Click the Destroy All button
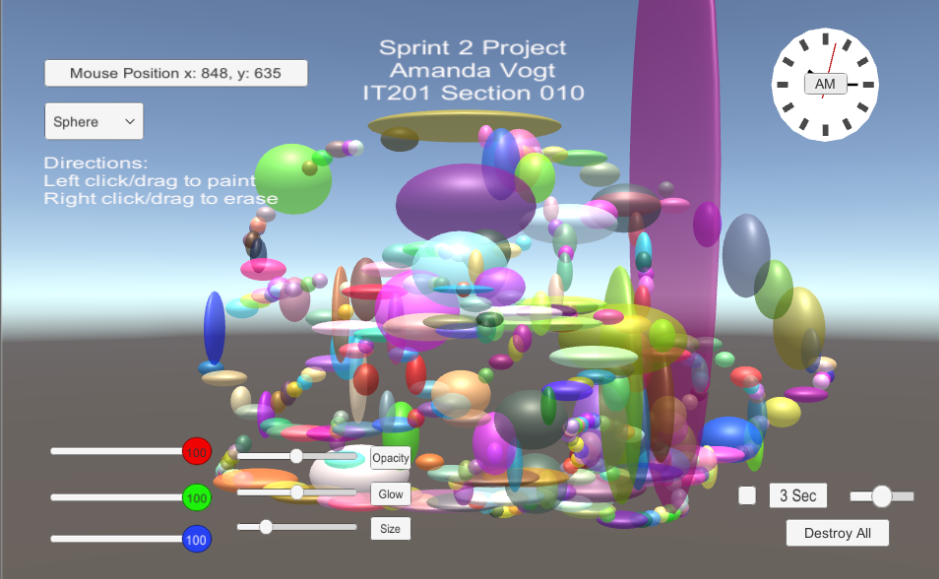The height and width of the screenshot is (579, 939). (837, 533)
